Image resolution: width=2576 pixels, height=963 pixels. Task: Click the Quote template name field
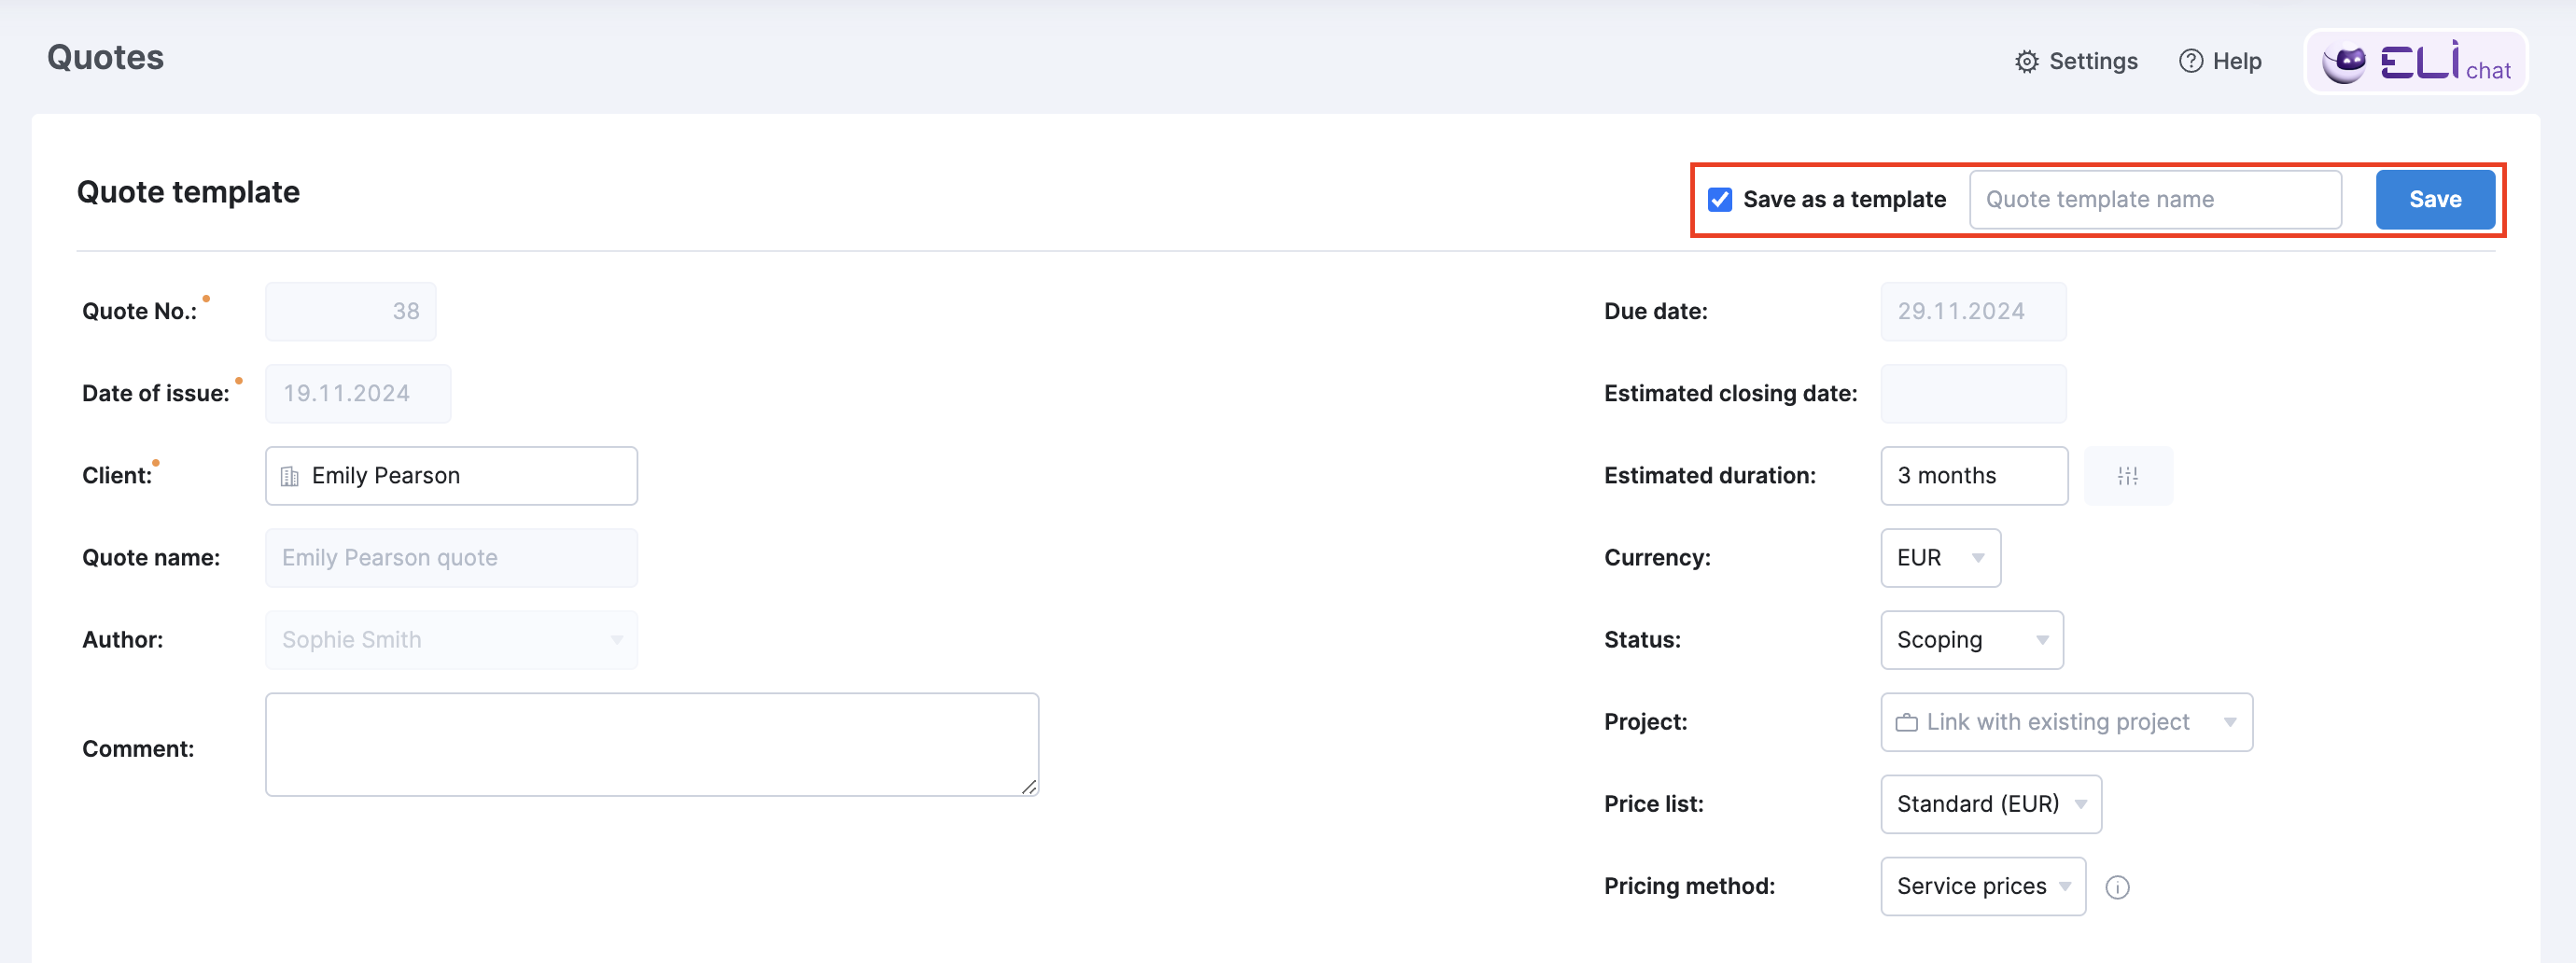[x=2154, y=200]
